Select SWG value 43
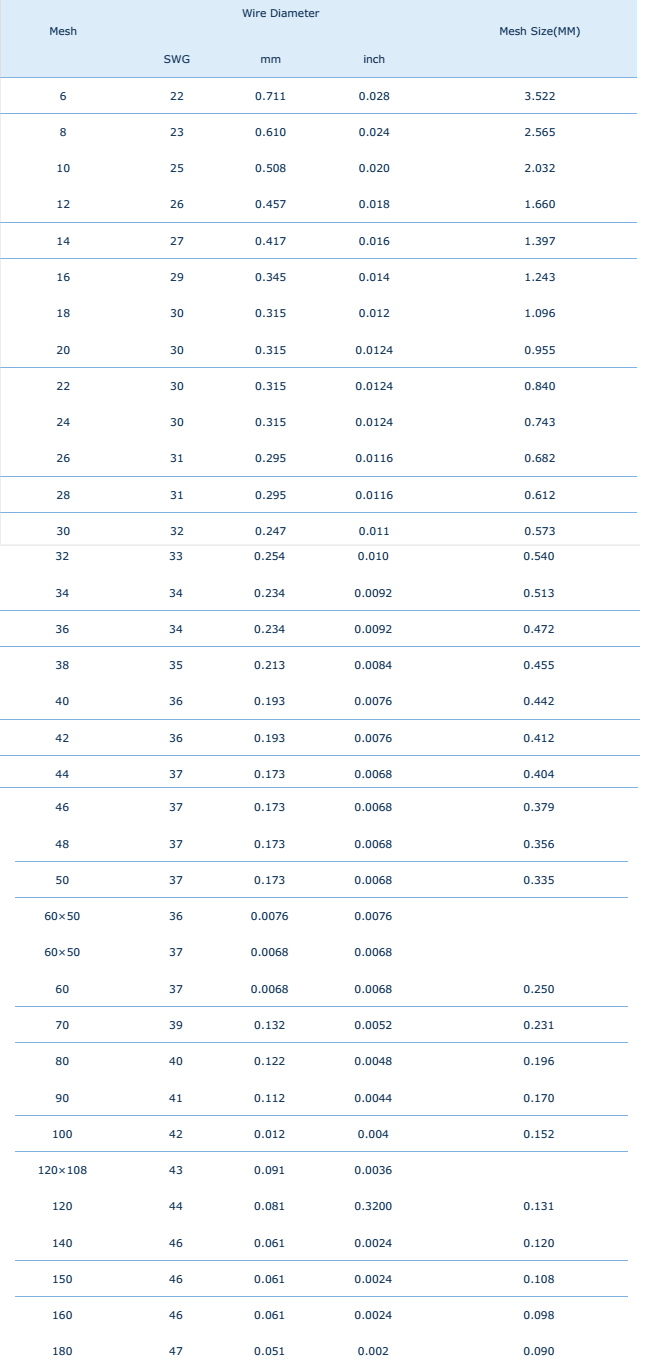 (176, 1171)
